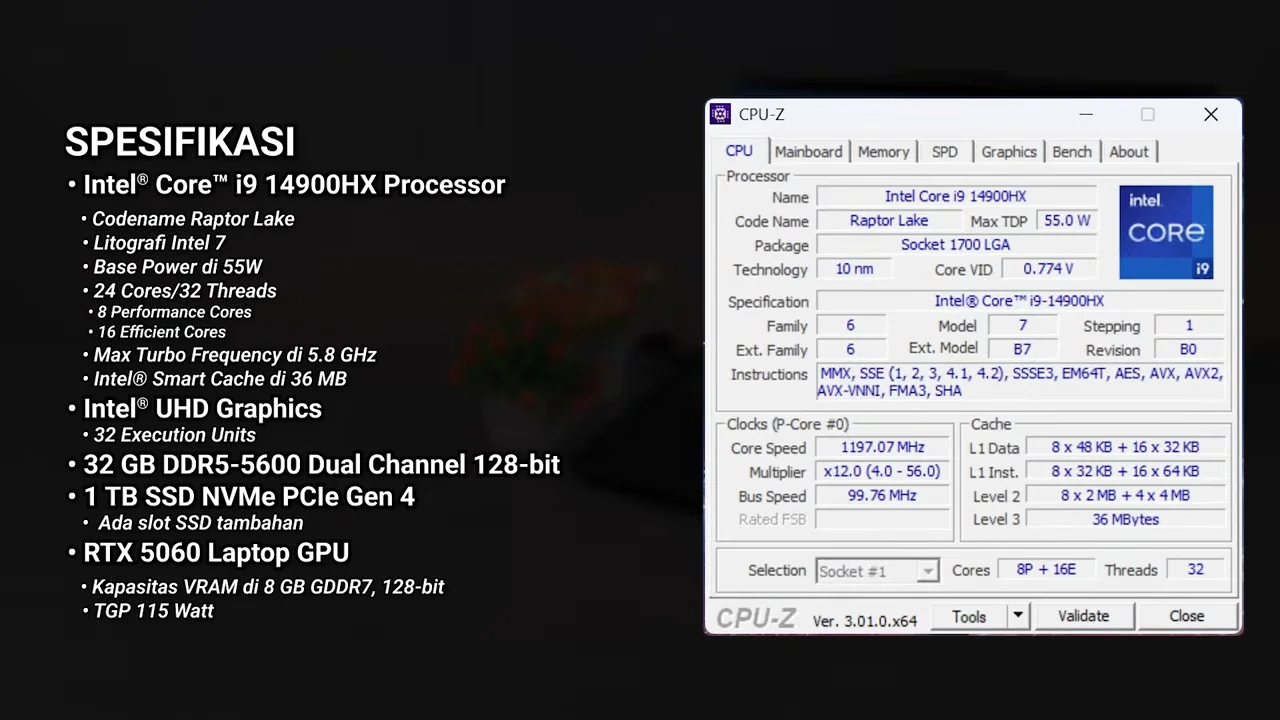Click the Code Name value Raptor Lake

point(889,221)
